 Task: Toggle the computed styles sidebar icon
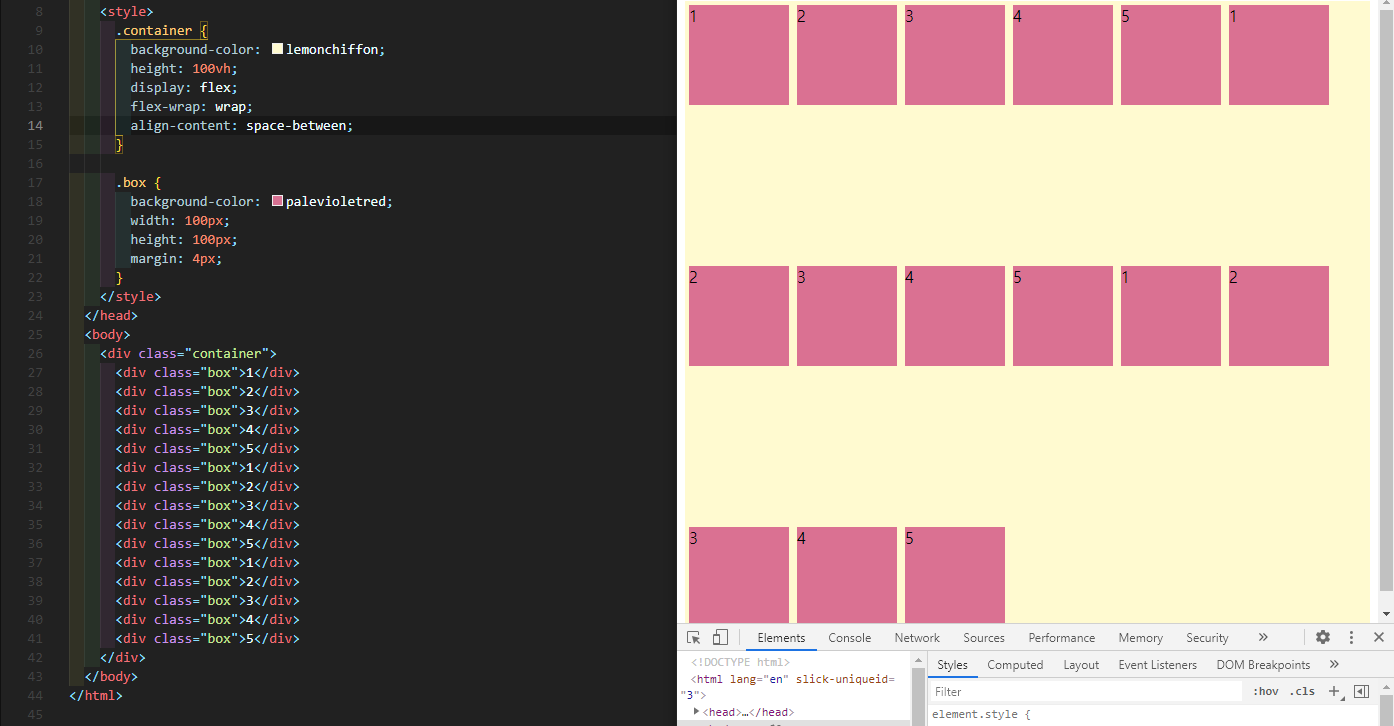click(1361, 691)
